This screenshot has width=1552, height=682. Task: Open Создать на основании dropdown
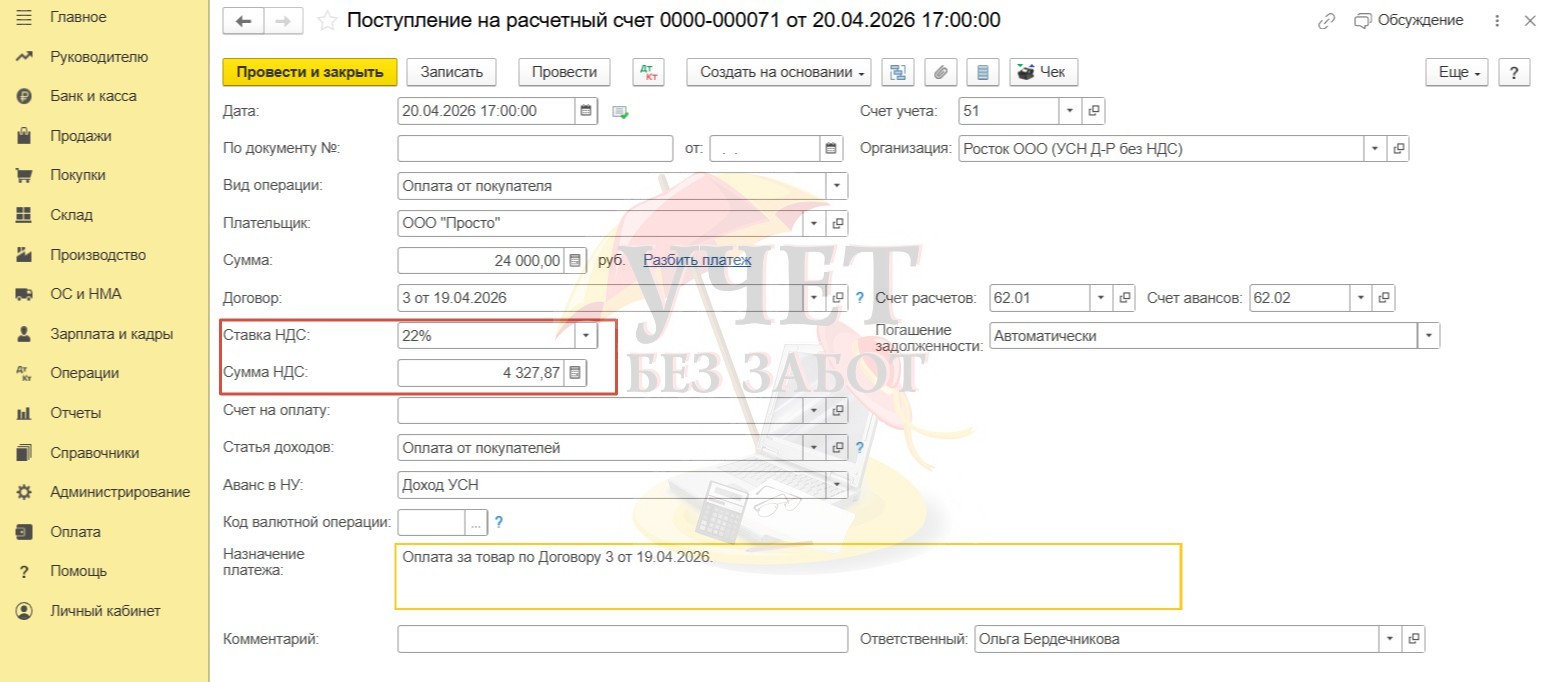[779, 72]
